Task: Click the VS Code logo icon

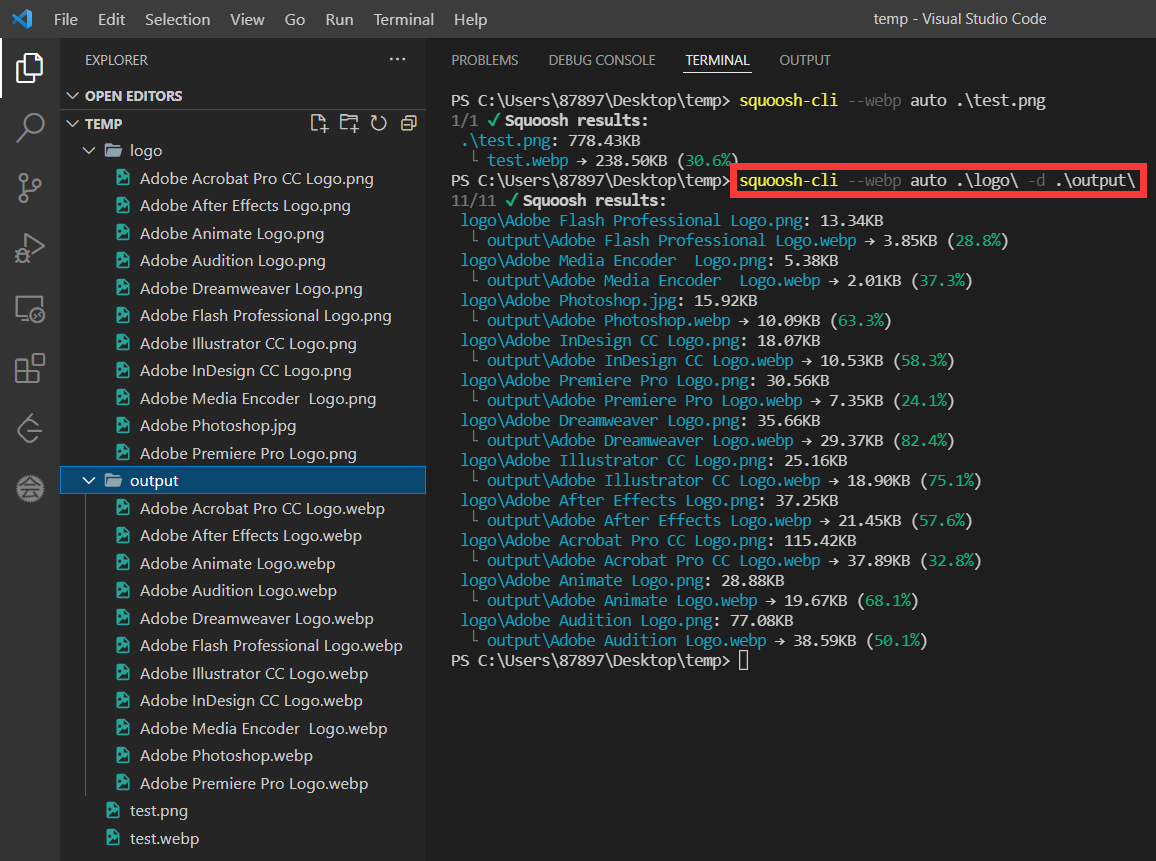Action: click(x=22, y=18)
